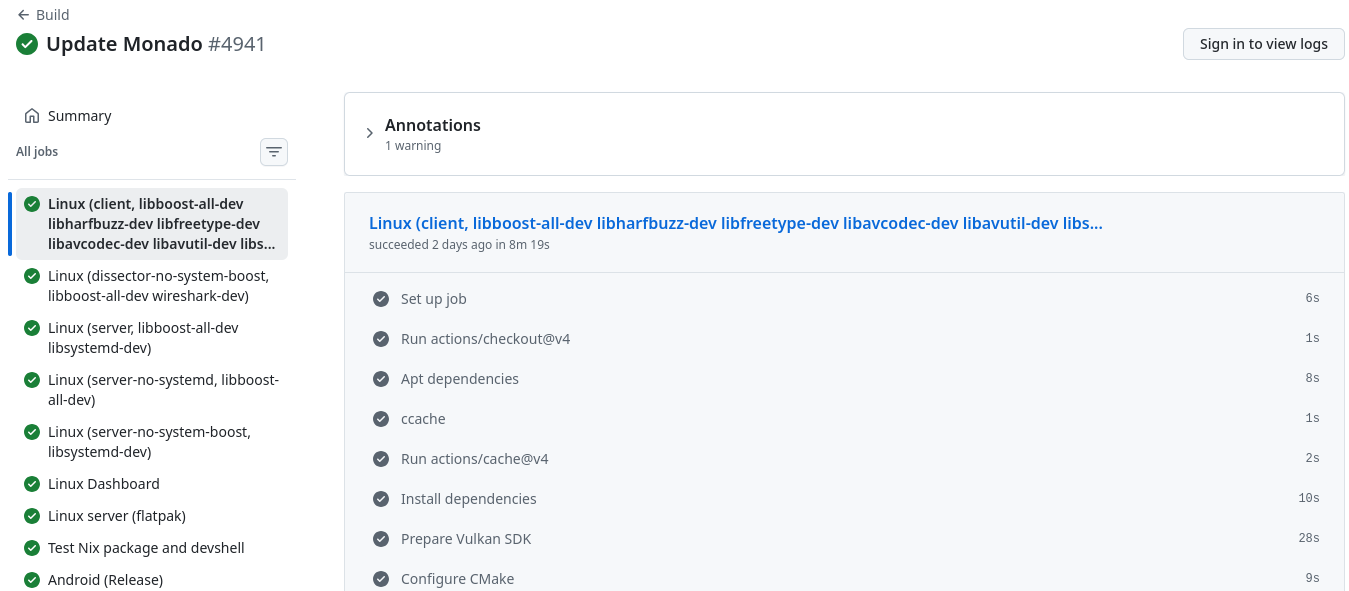Click the check icon for Apt dependencies

381,379
